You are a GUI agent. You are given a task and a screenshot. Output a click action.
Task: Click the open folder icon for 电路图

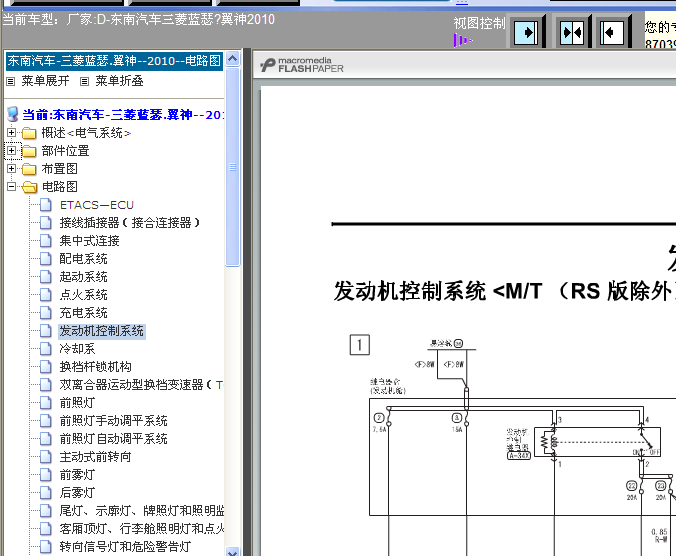pyautogui.click(x=29, y=187)
